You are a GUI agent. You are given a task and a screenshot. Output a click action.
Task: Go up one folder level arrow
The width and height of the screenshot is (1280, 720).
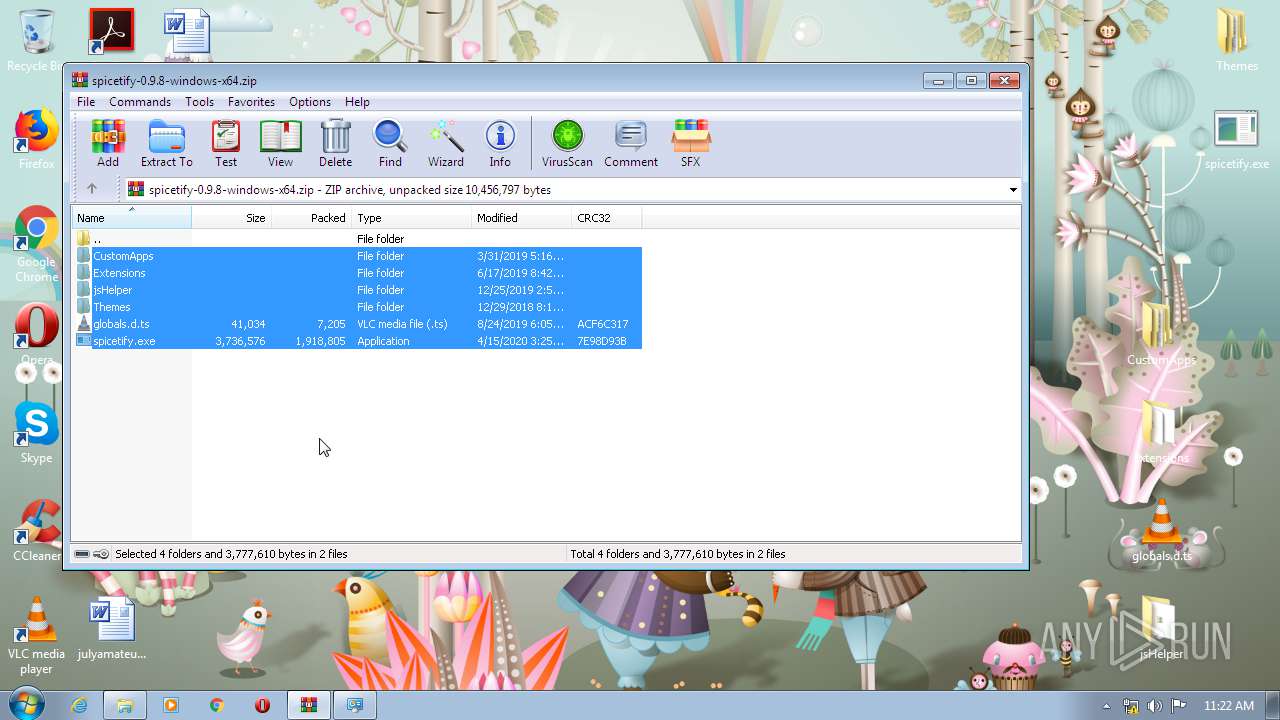(92, 189)
